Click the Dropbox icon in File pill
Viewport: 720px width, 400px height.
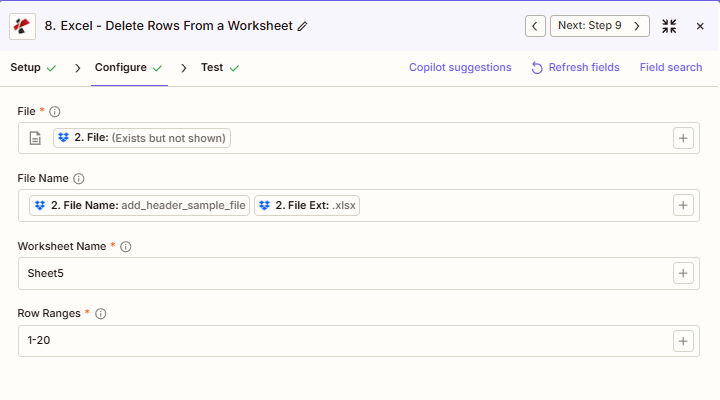click(x=63, y=138)
